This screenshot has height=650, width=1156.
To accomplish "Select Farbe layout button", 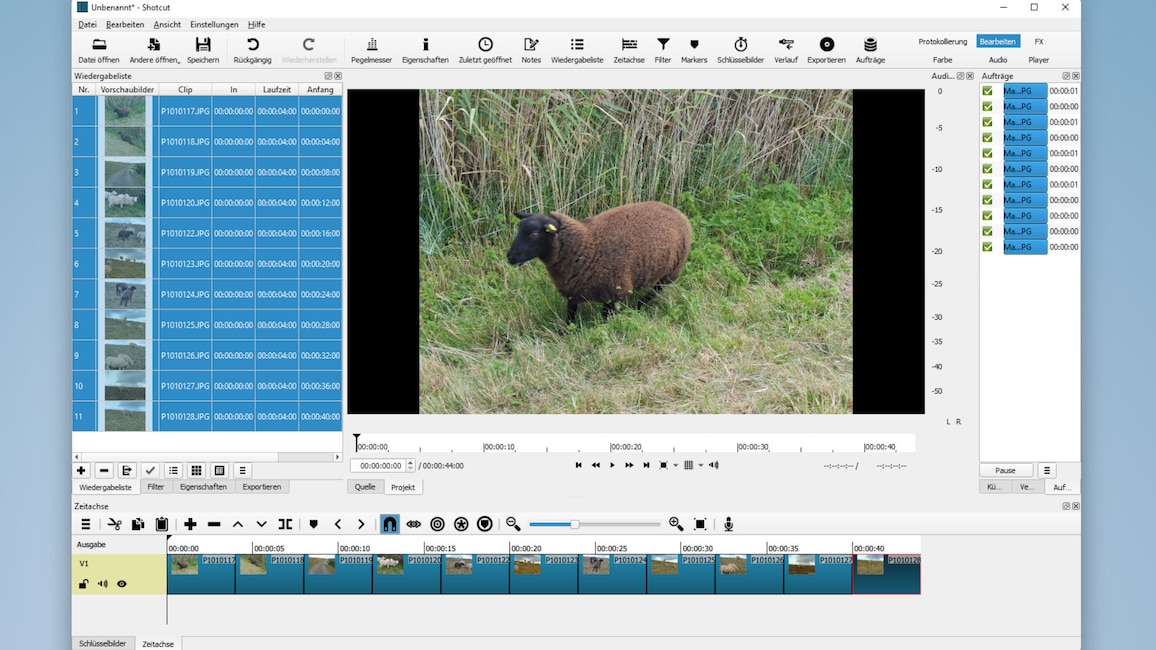I will [x=942, y=60].
